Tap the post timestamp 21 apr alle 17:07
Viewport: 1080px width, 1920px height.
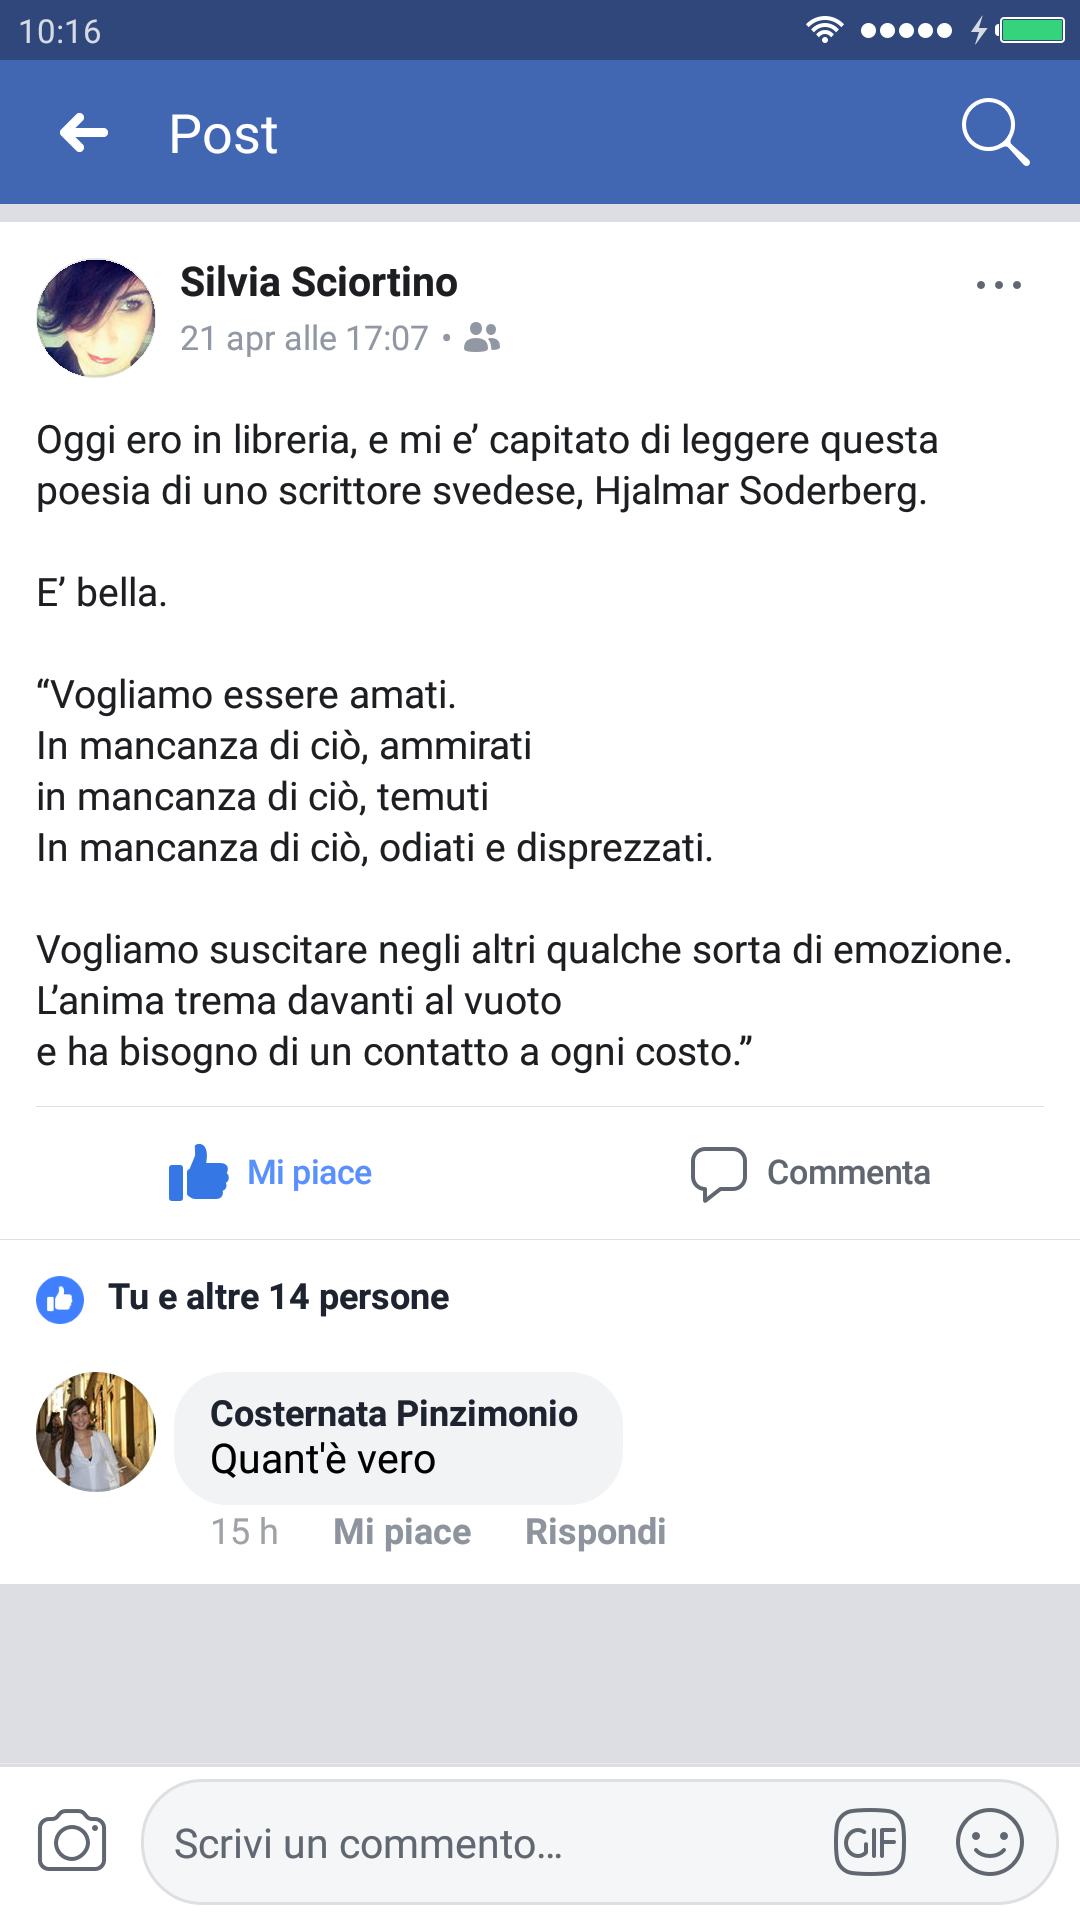coord(304,339)
